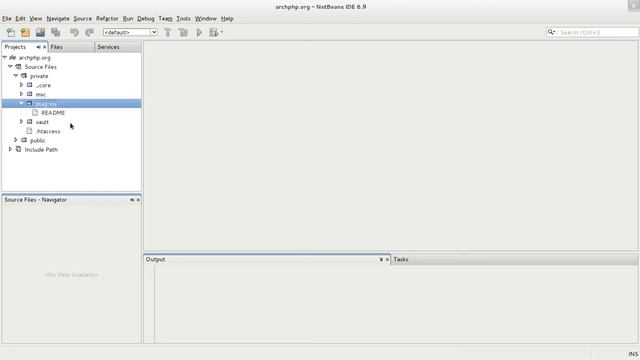This screenshot has width=640, height=360.
Task: Click the Open Project toolbar icon
Action: click(40, 32)
